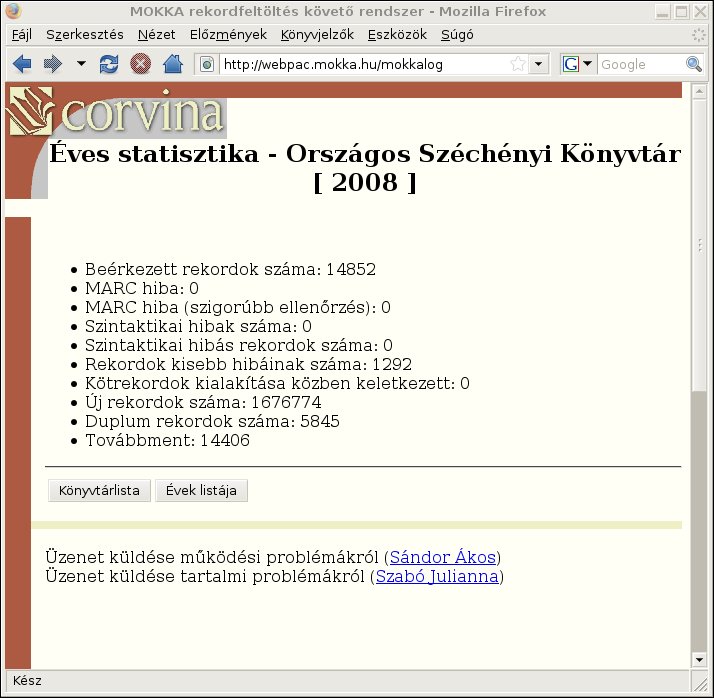This screenshot has height=698, width=714.
Task: Open the navigation history dropdown arrow
Action: coord(81,63)
